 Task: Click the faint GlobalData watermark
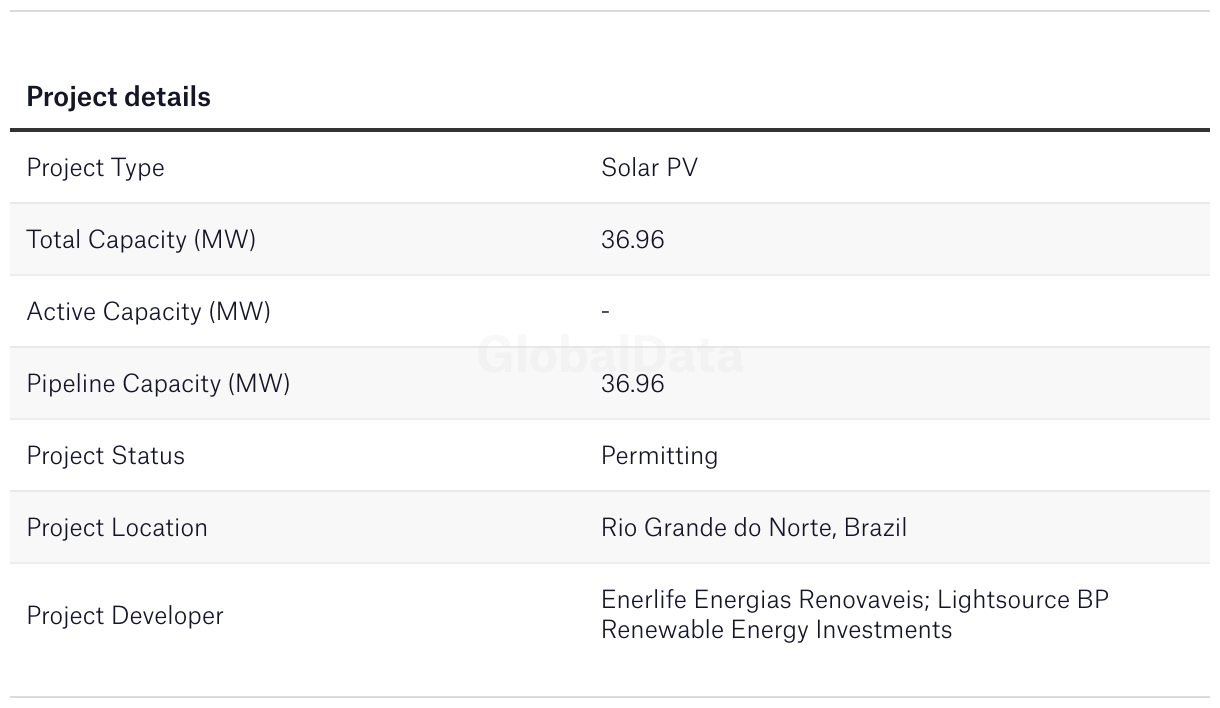click(x=610, y=356)
